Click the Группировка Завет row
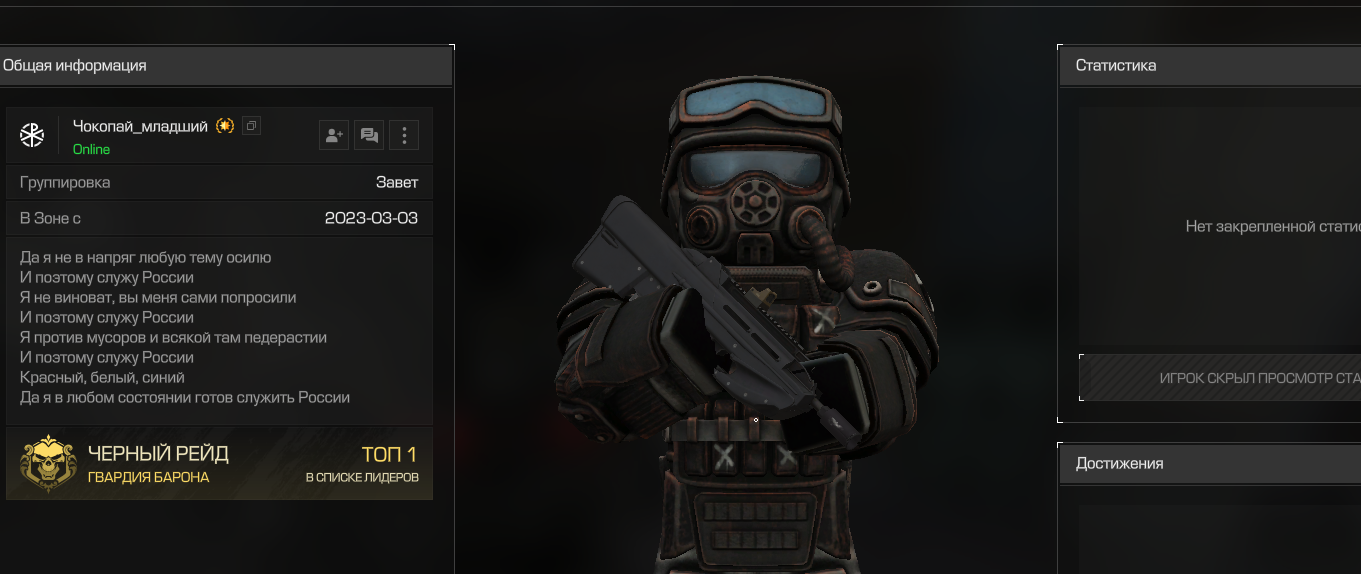Image resolution: width=1361 pixels, height=574 pixels. coord(219,182)
